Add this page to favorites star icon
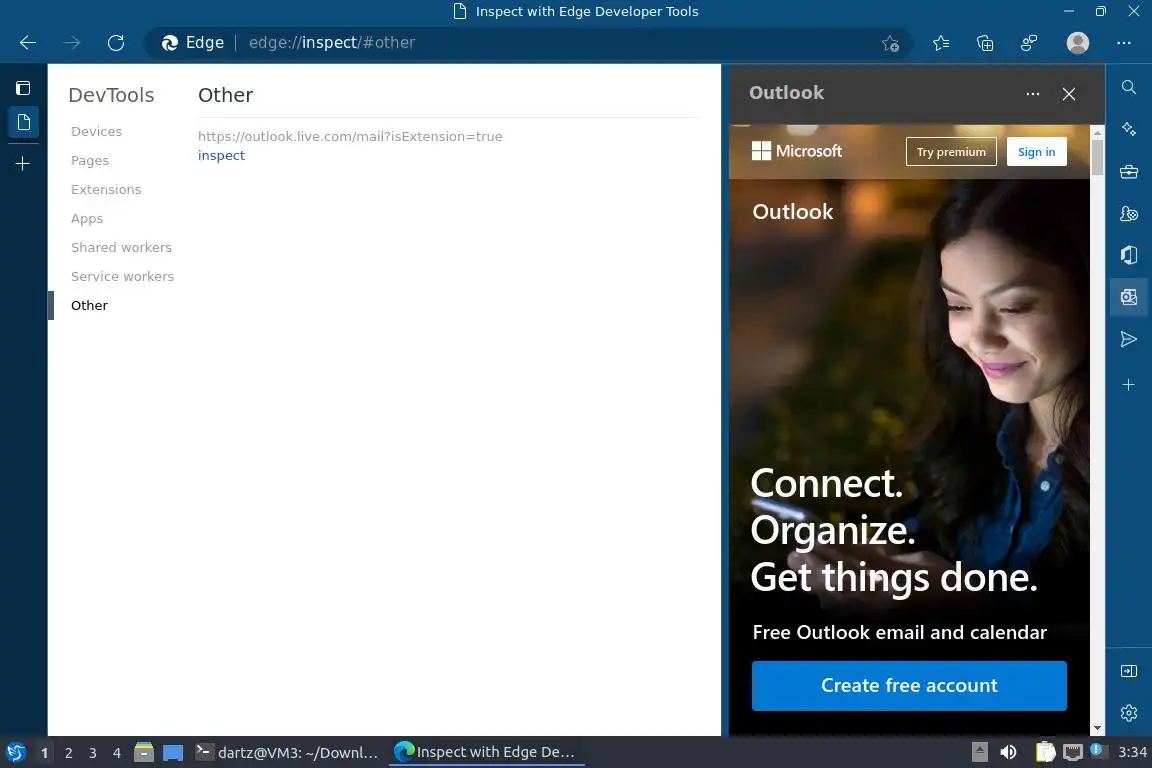 [890, 43]
